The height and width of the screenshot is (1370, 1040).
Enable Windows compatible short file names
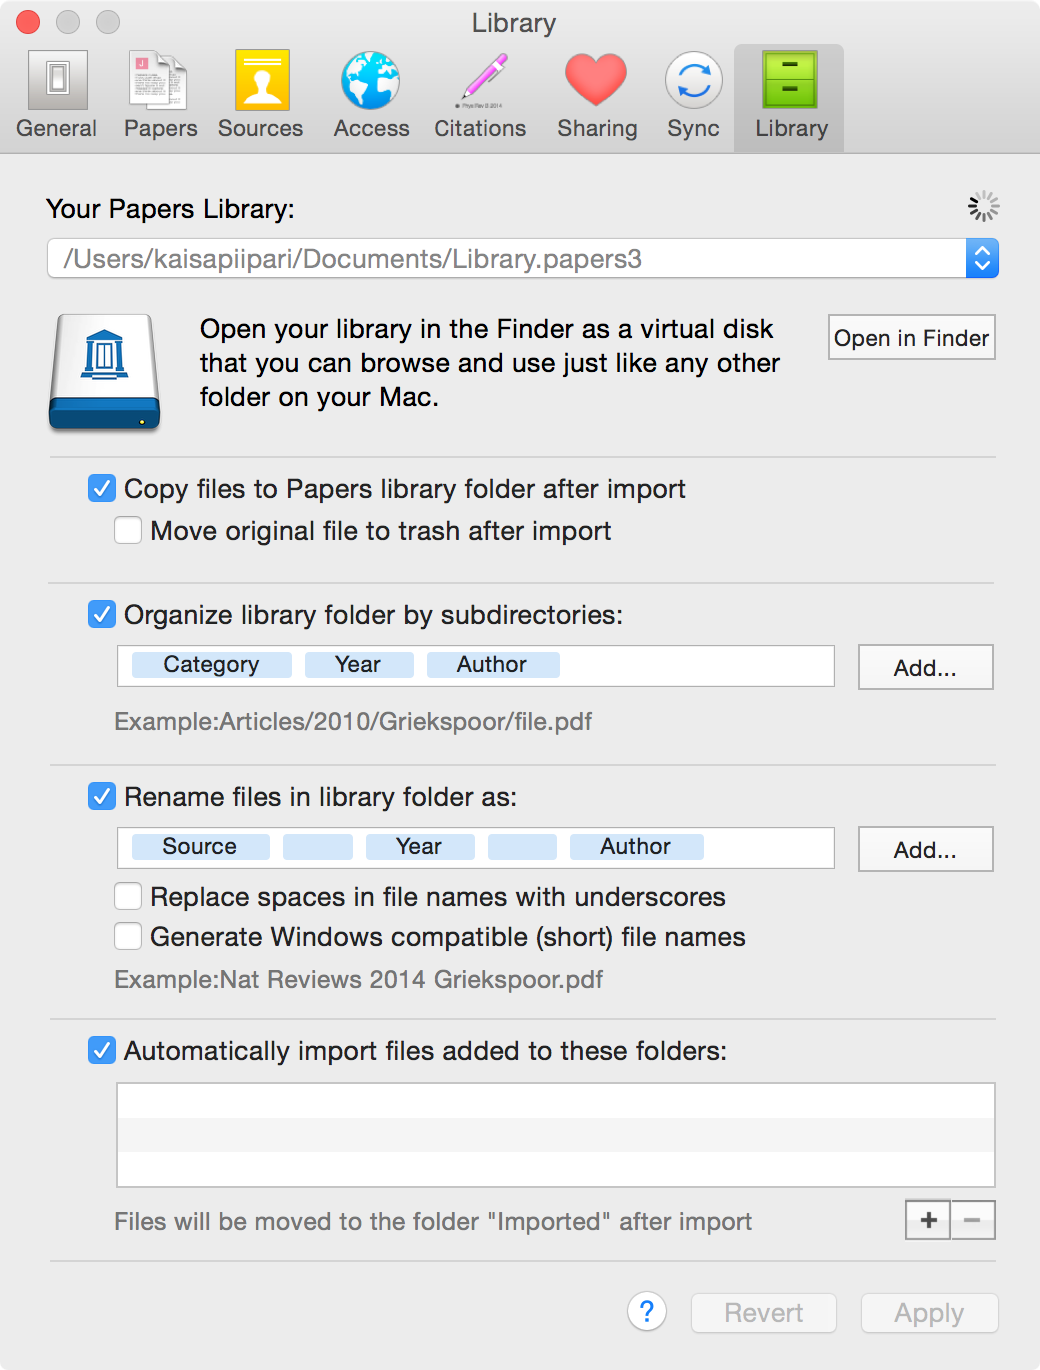(x=128, y=936)
